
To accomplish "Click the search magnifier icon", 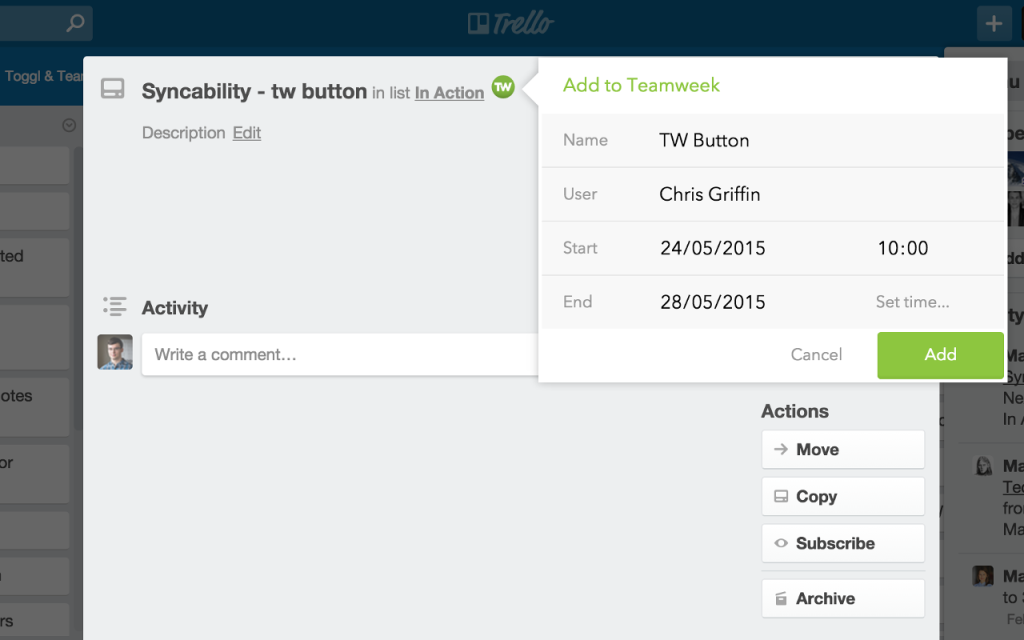I will pos(75,23).
